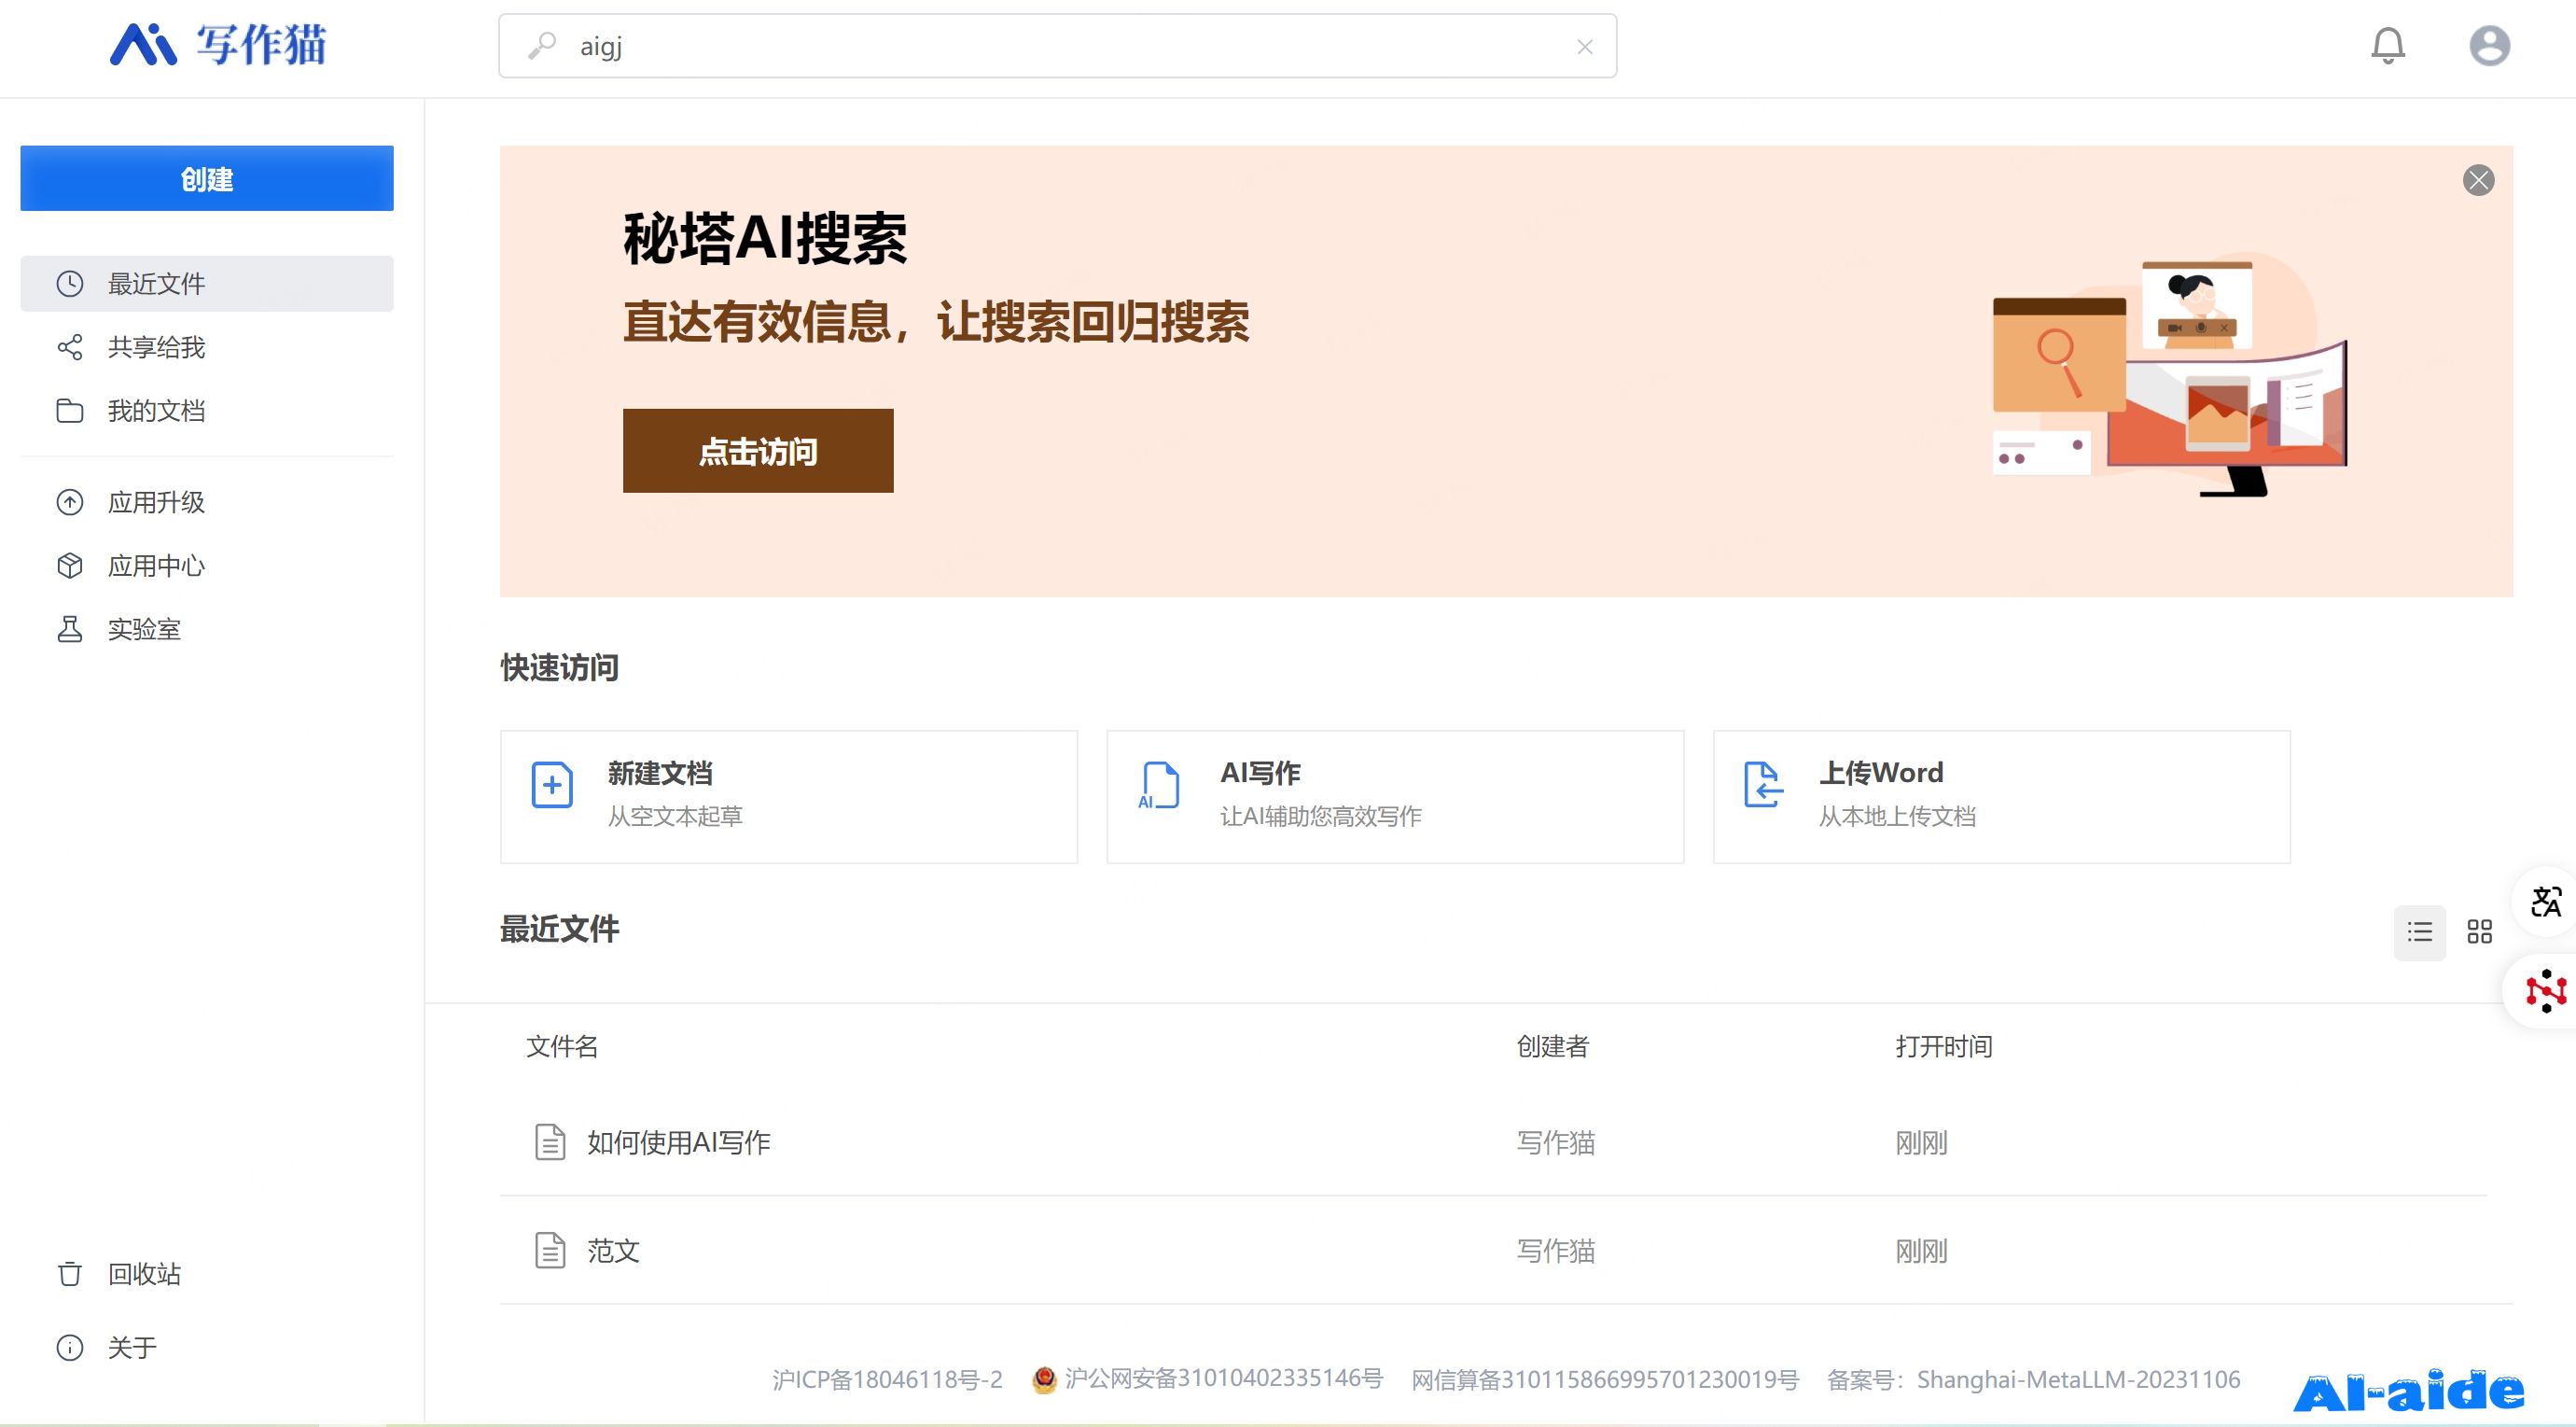The width and height of the screenshot is (2576, 1427).
Task: Click 刚刚 time in 如何使用AI写作 row
Action: (1921, 1142)
